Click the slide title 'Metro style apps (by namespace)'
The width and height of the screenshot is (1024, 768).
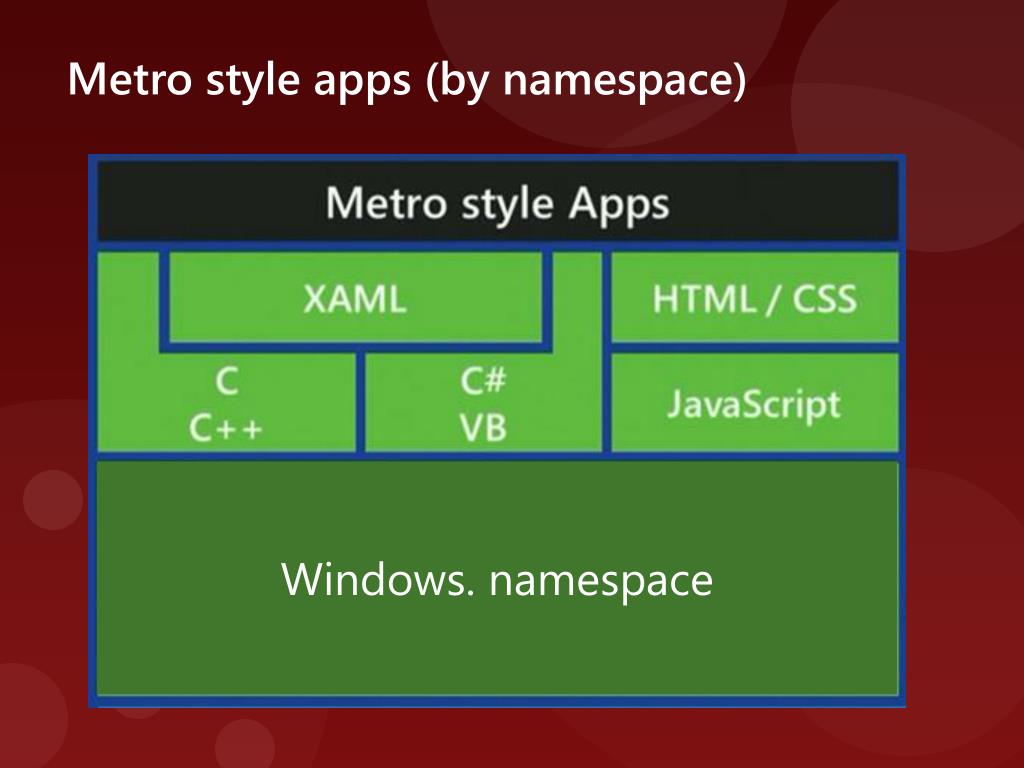[406, 80]
